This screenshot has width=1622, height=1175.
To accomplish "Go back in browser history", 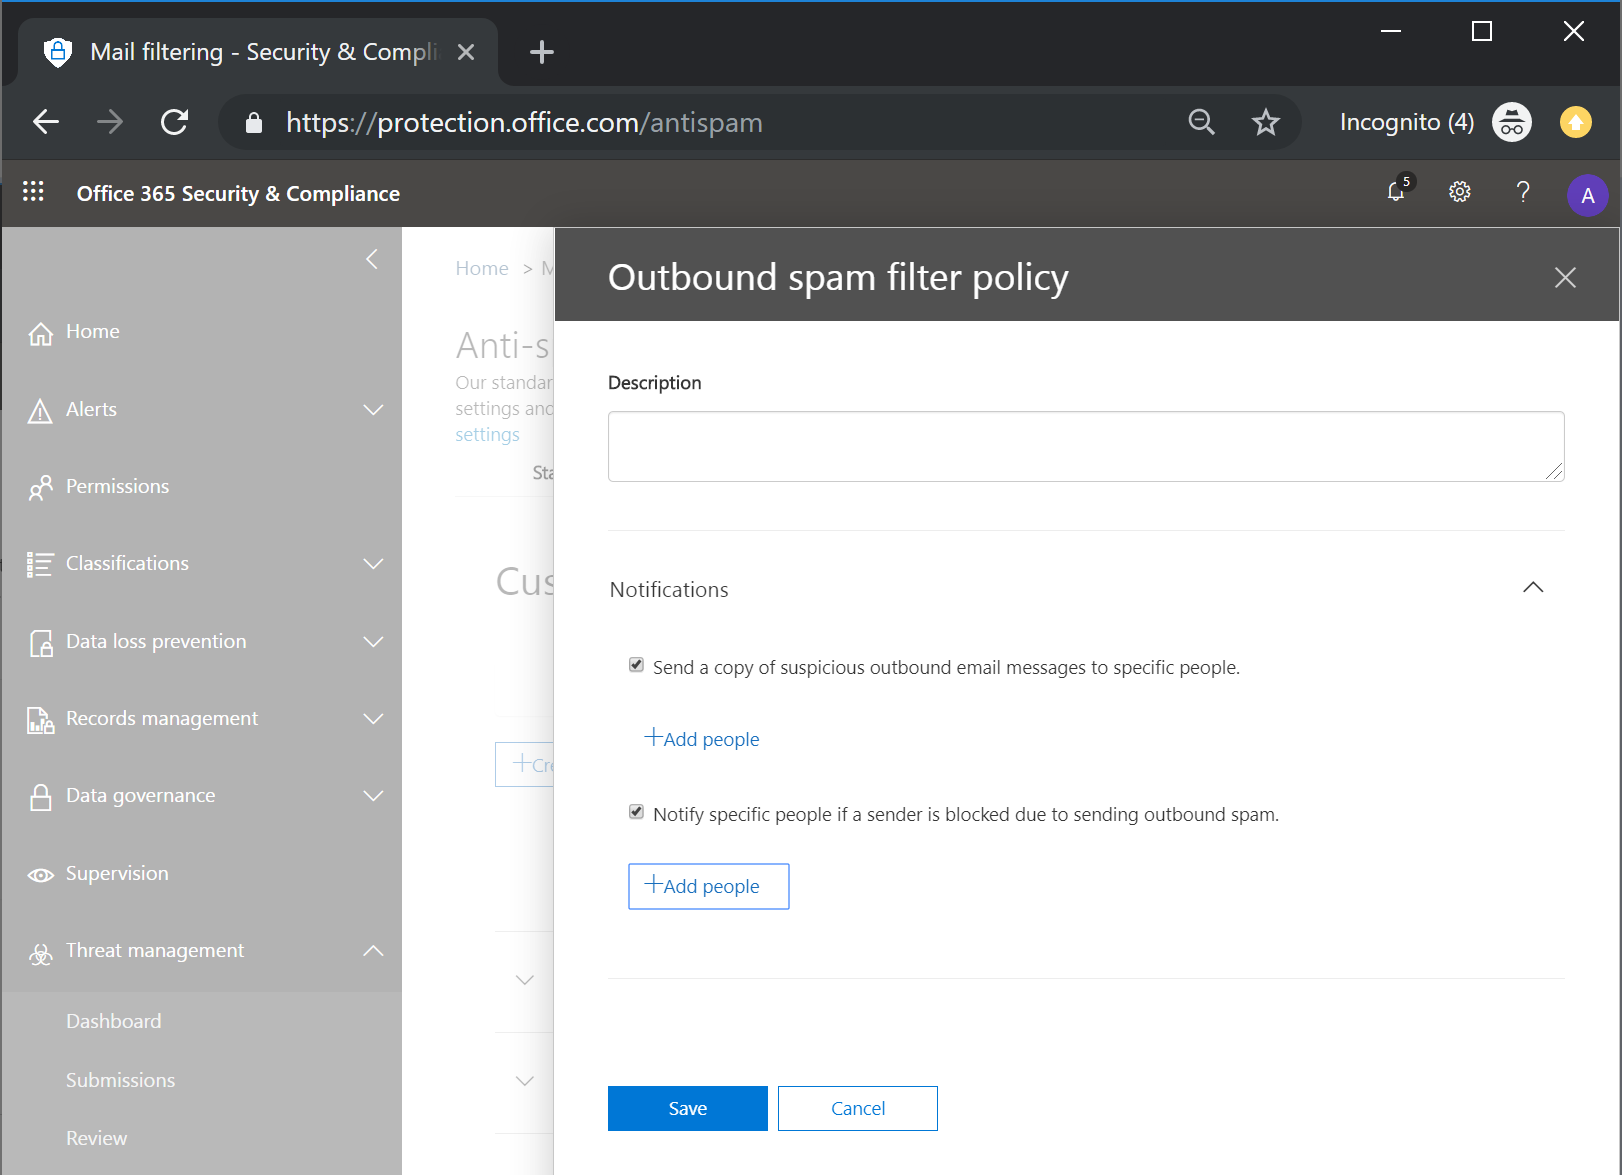I will 46,122.
